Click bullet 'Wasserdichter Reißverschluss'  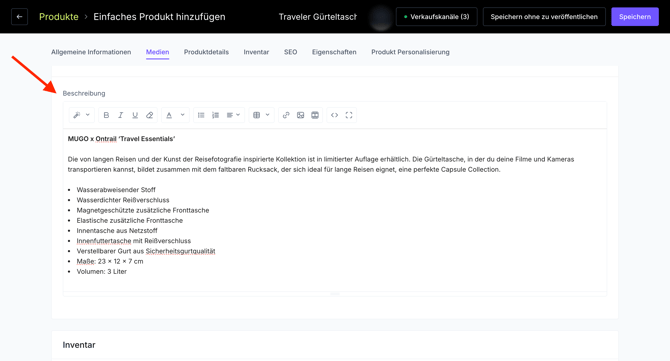(x=123, y=200)
